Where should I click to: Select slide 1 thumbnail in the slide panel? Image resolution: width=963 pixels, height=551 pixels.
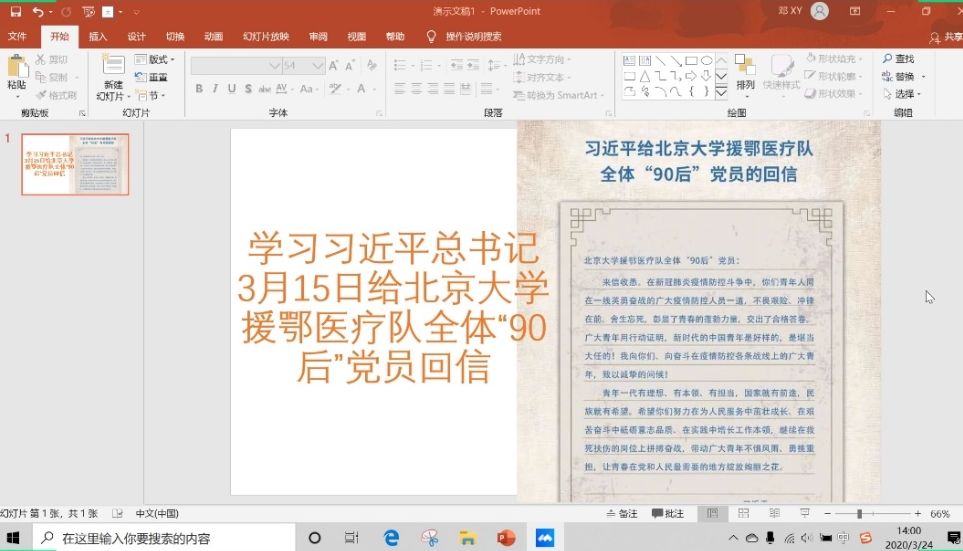coord(75,164)
